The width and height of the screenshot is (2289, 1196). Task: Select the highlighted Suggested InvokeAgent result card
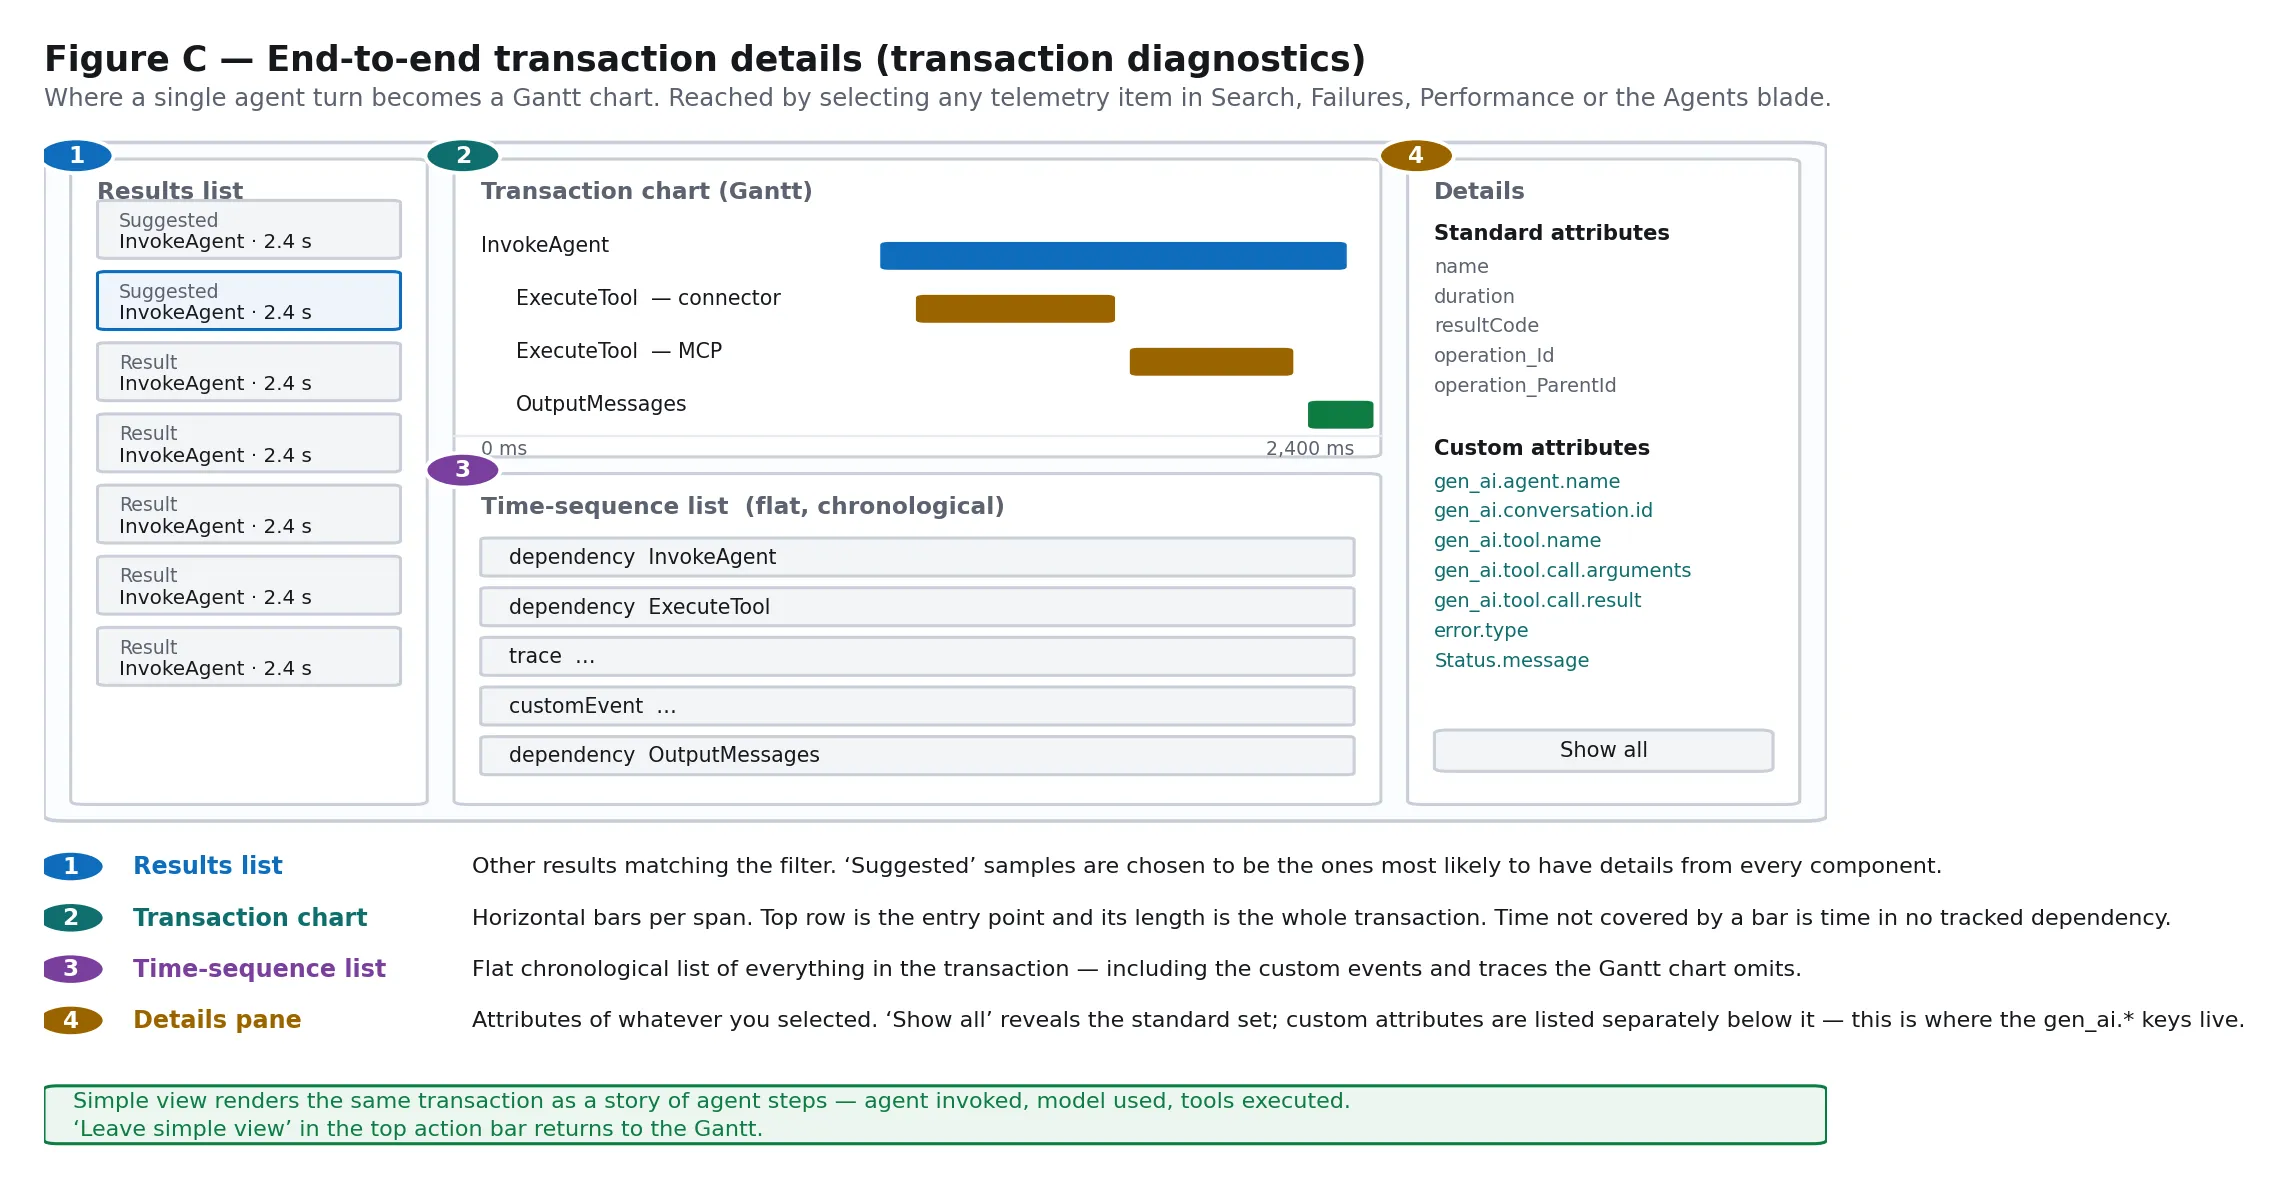click(249, 301)
